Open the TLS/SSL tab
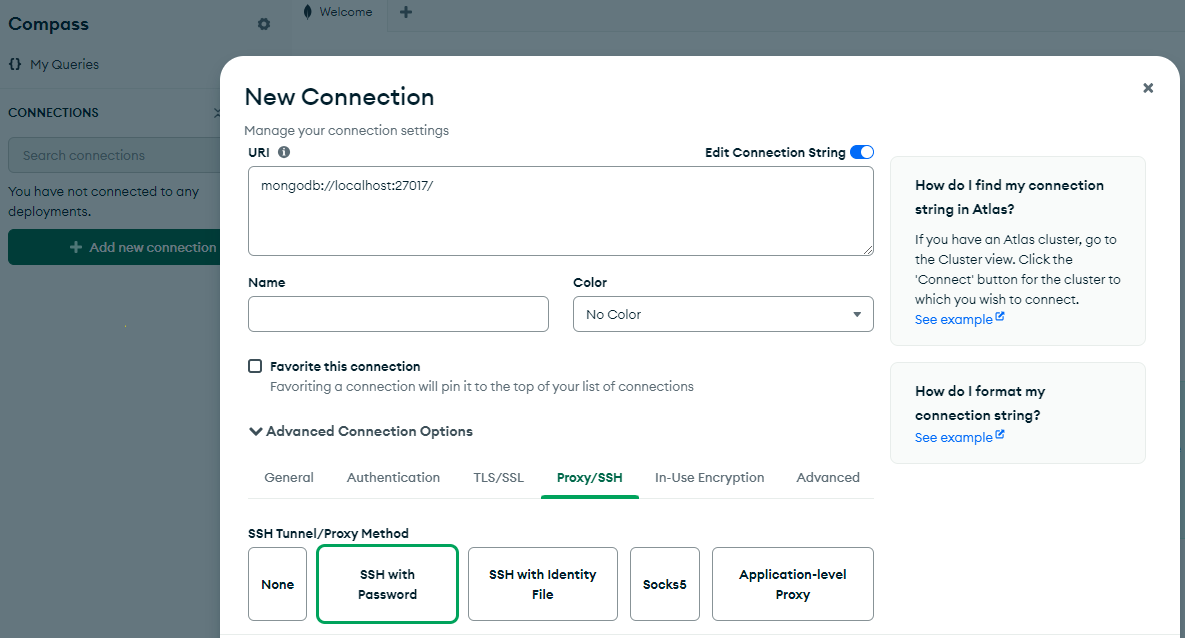The image size is (1185, 638). click(x=498, y=478)
